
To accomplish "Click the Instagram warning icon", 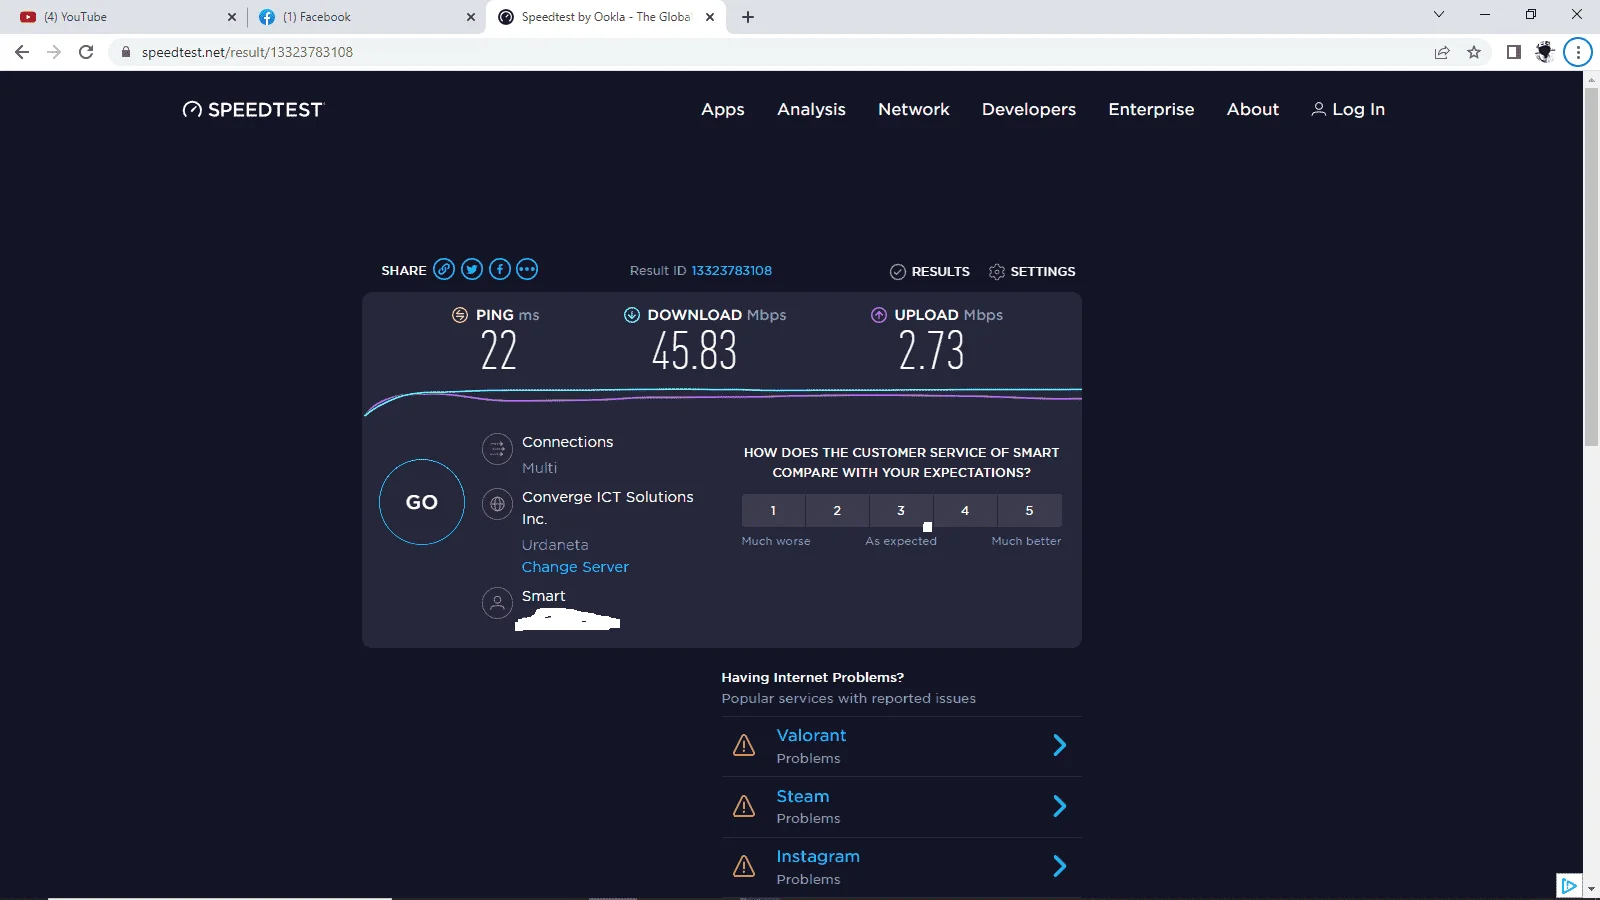I will pos(744,866).
